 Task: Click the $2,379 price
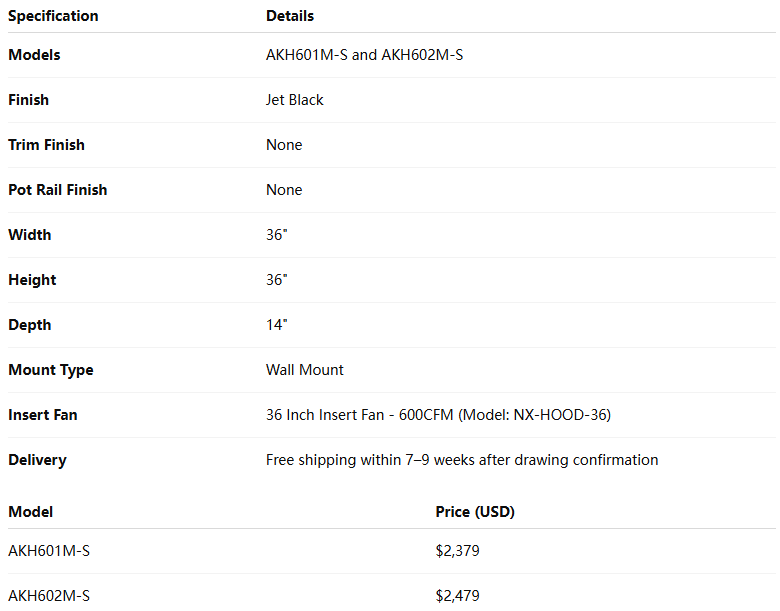(457, 551)
